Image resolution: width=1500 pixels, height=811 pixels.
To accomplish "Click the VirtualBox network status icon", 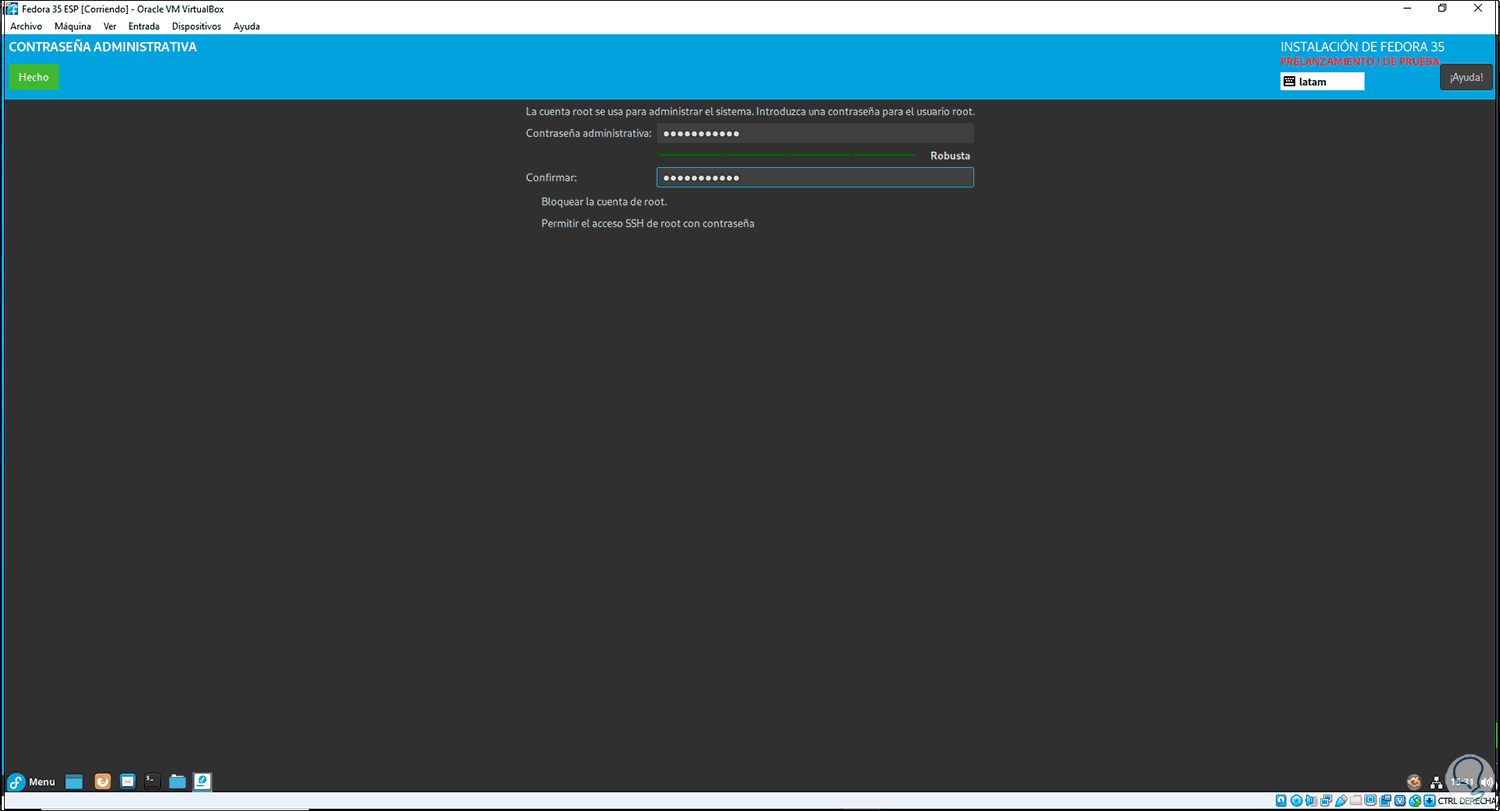I will 1327,801.
